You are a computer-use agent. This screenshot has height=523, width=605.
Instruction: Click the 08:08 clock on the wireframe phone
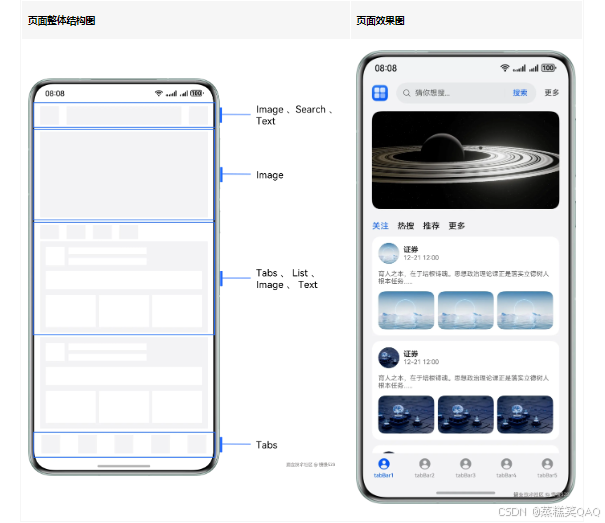coord(55,93)
